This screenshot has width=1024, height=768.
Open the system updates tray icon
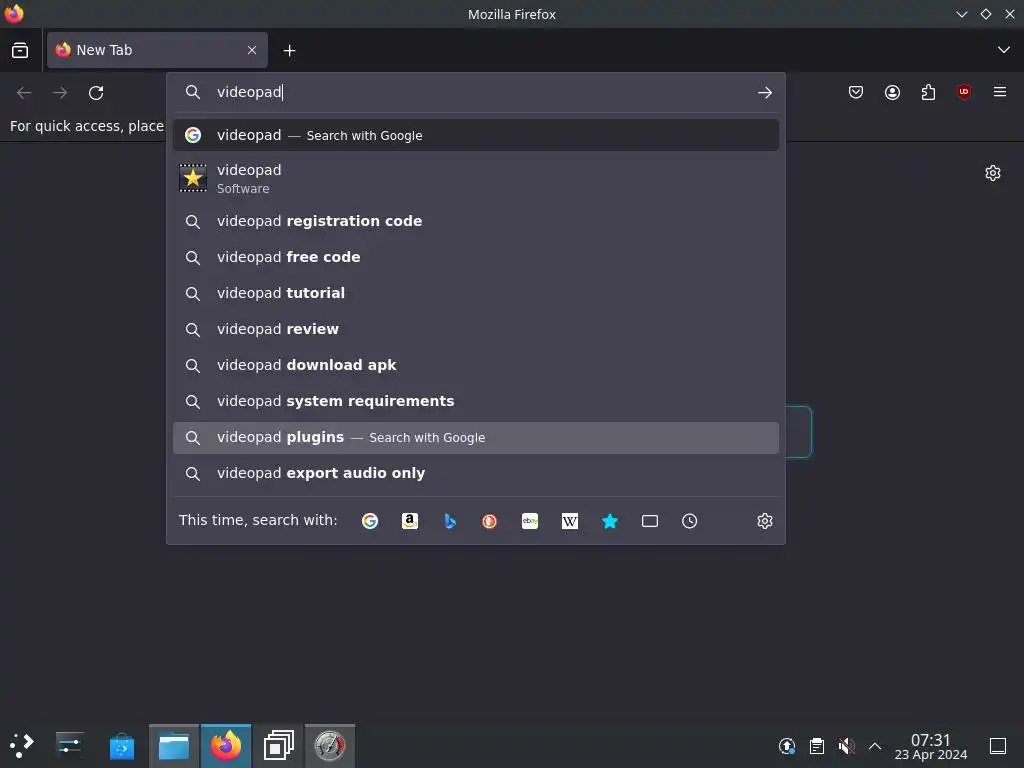787,746
